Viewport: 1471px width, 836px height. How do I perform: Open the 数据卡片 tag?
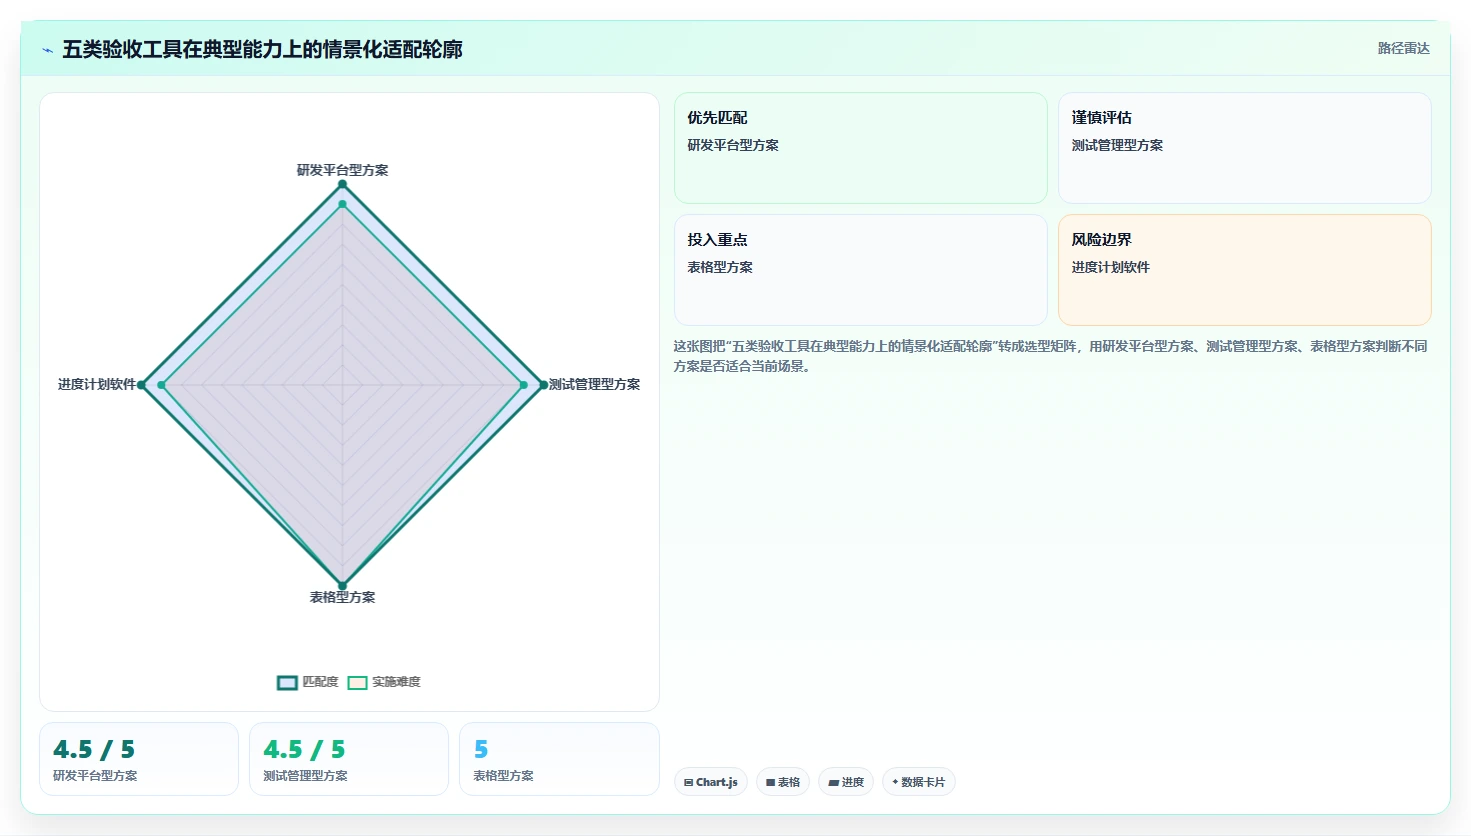coord(918,782)
